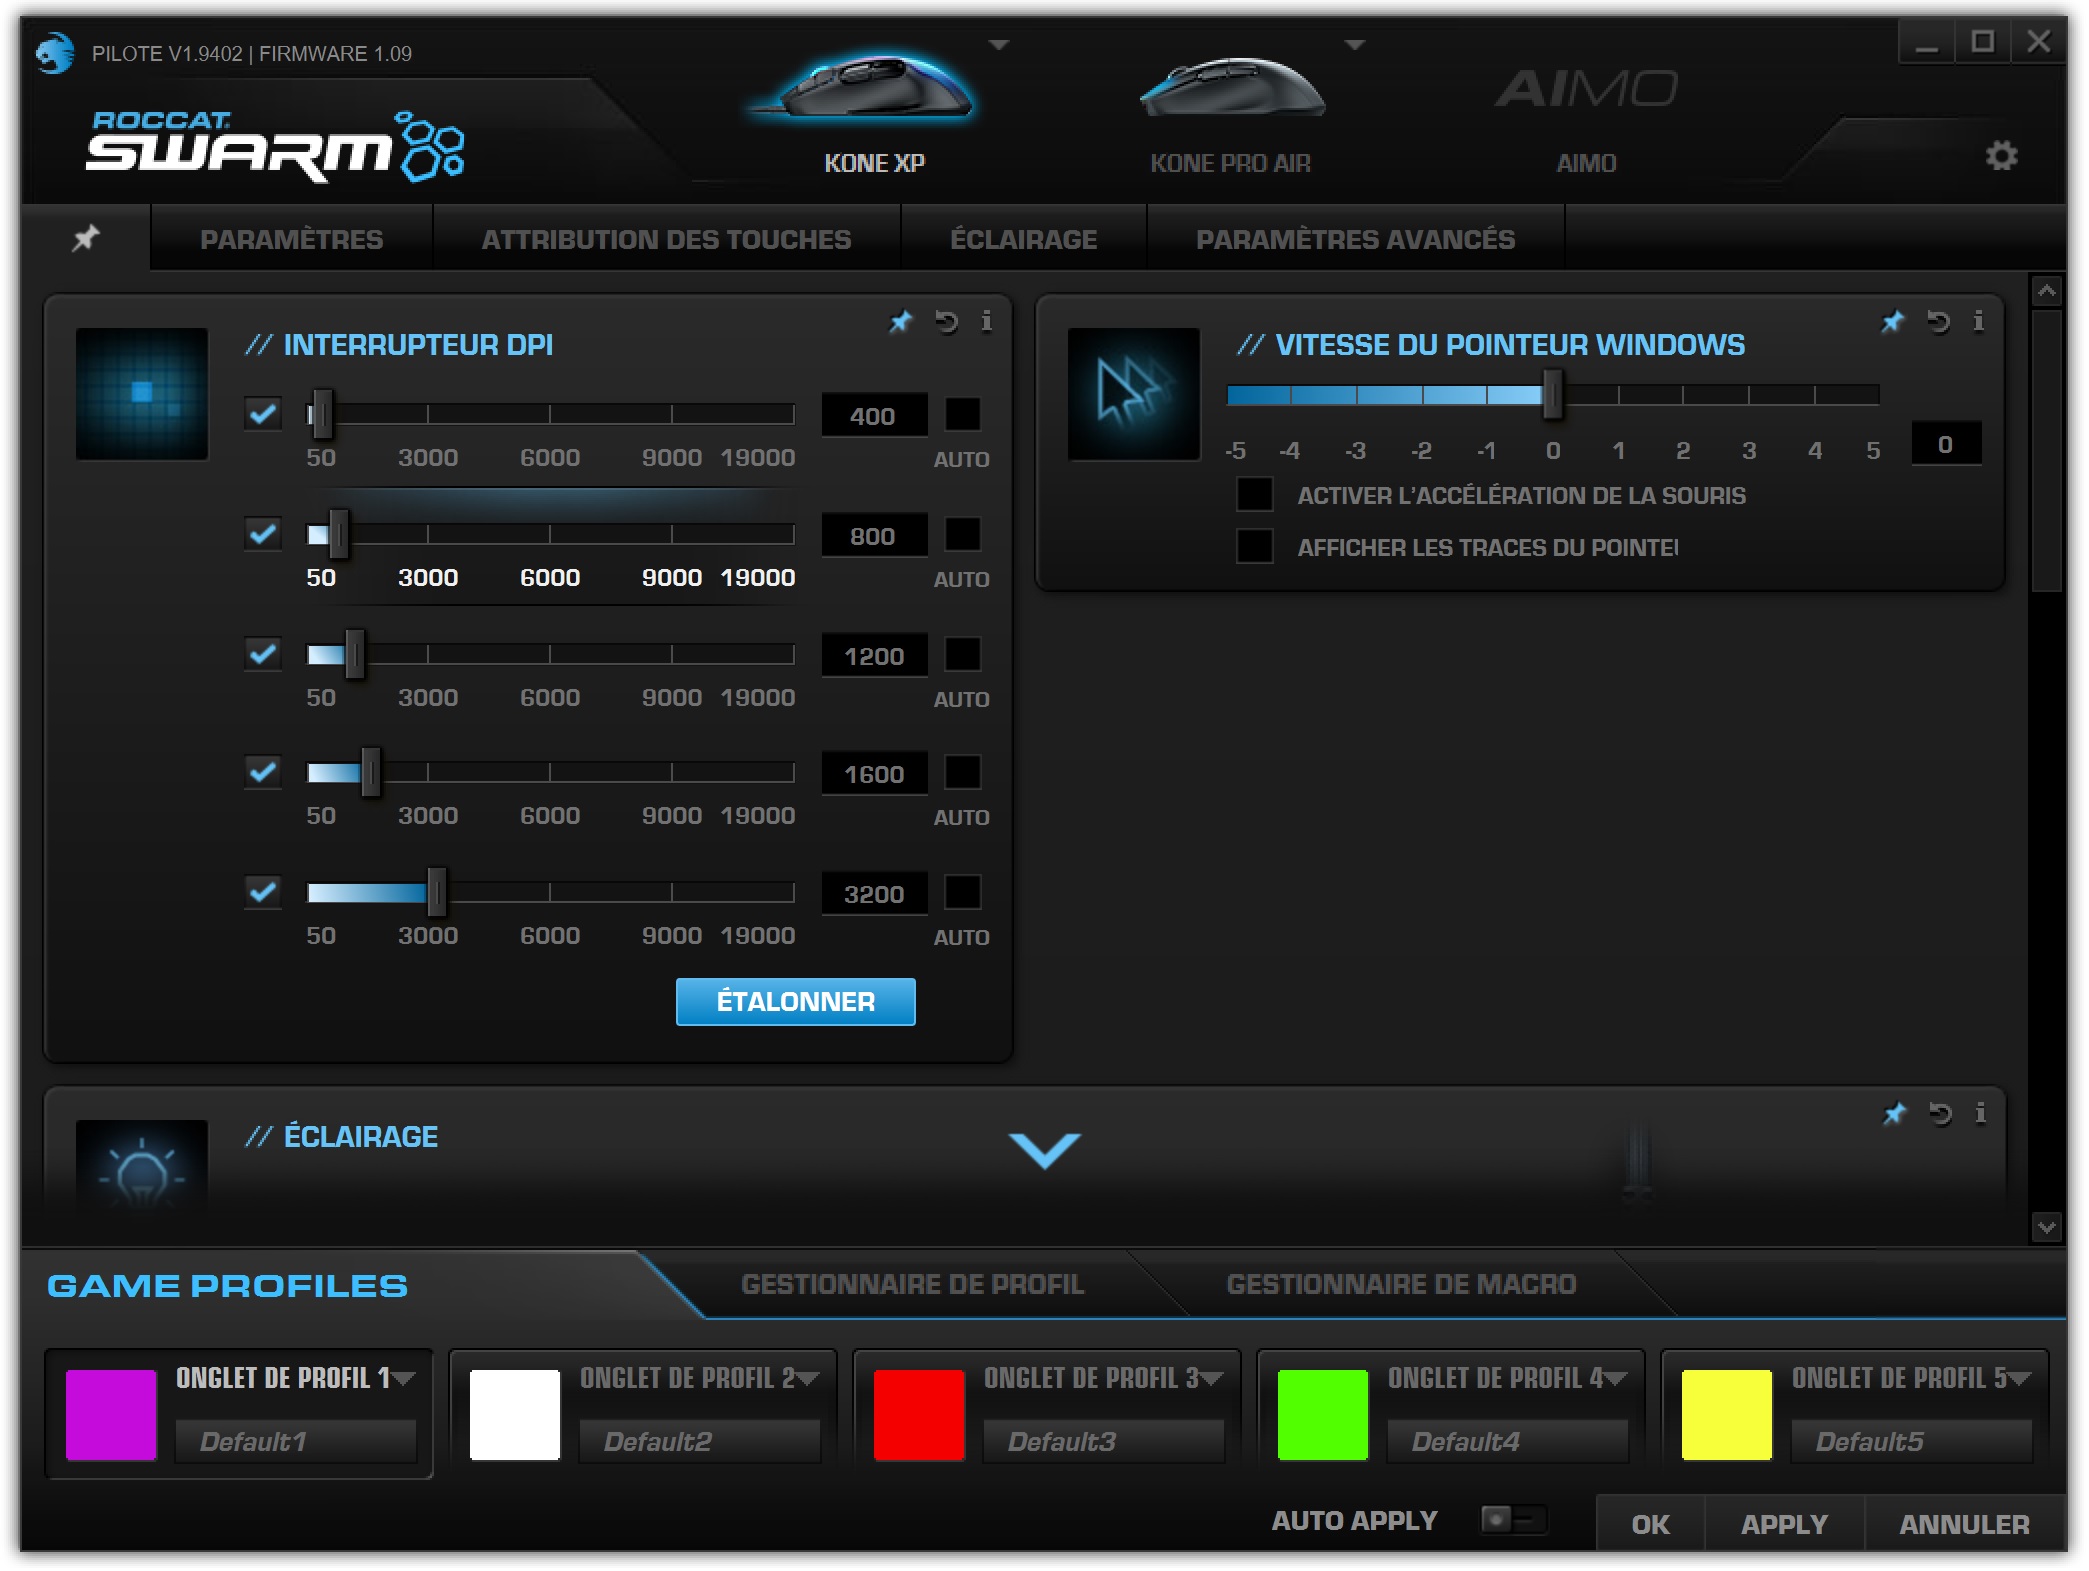Switch to the Éclairage tab

(x=1023, y=239)
